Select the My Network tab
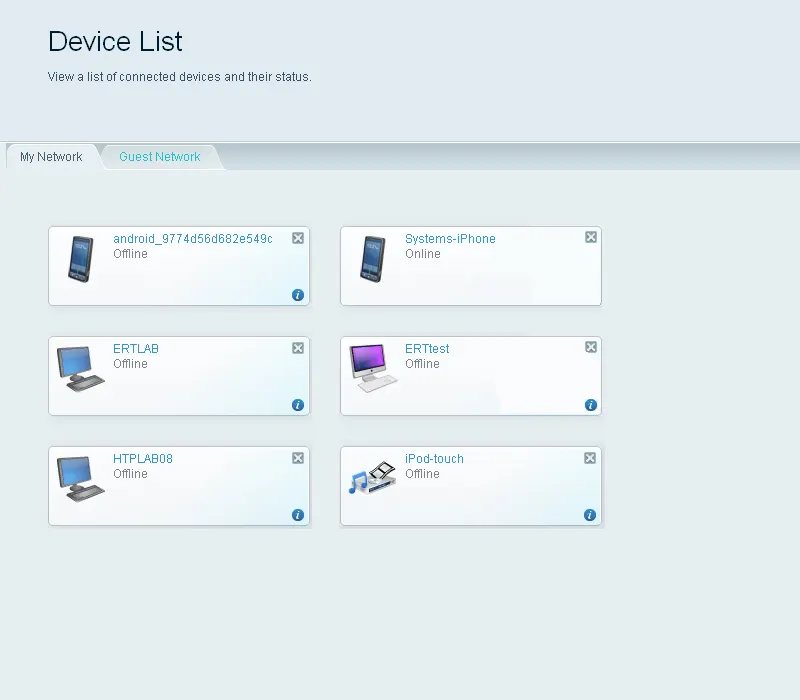Image resolution: width=800 pixels, height=700 pixels. (x=51, y=157)
